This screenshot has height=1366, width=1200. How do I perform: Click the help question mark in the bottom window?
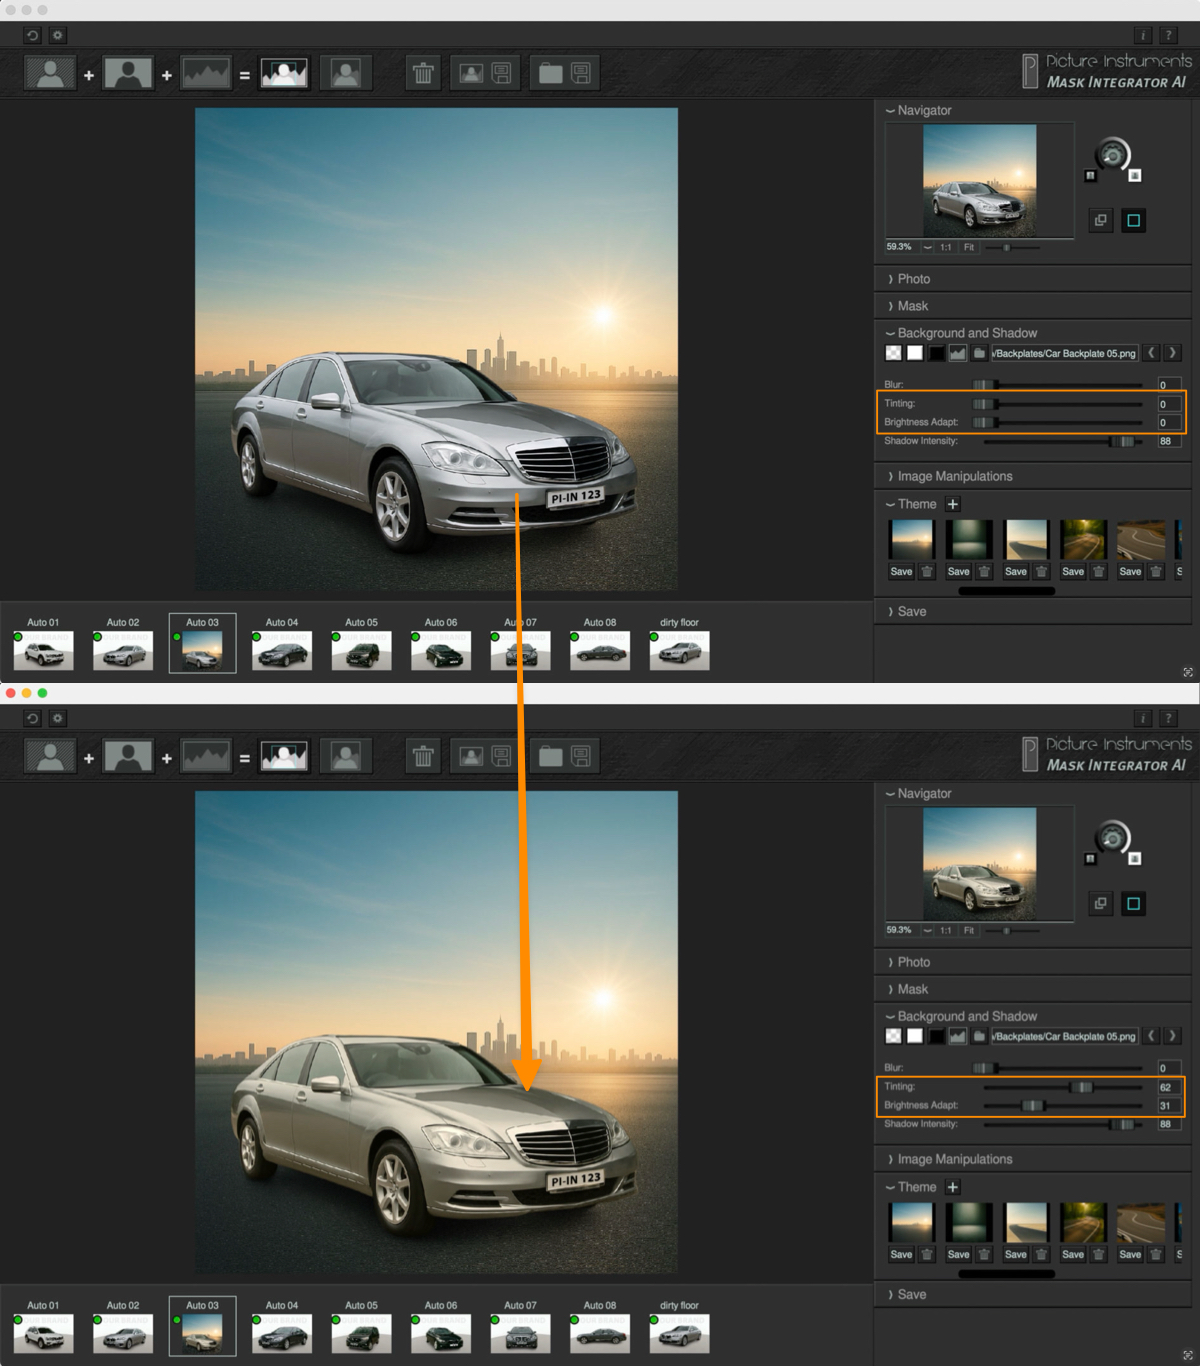1168,718
